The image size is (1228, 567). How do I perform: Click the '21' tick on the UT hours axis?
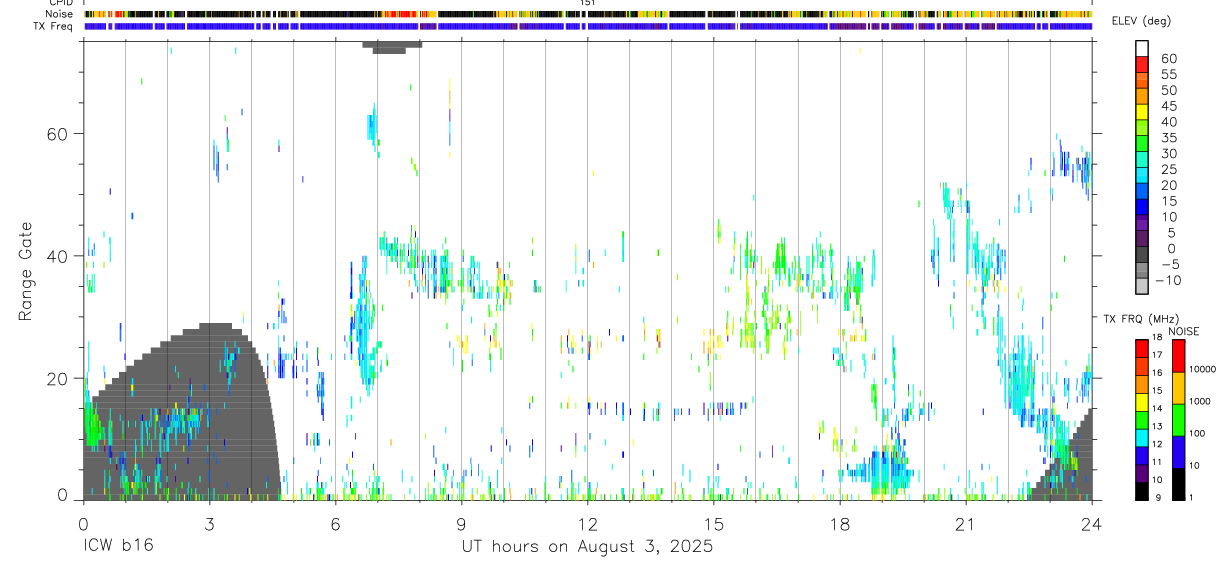pyautogui.click(x=966, y=524)
